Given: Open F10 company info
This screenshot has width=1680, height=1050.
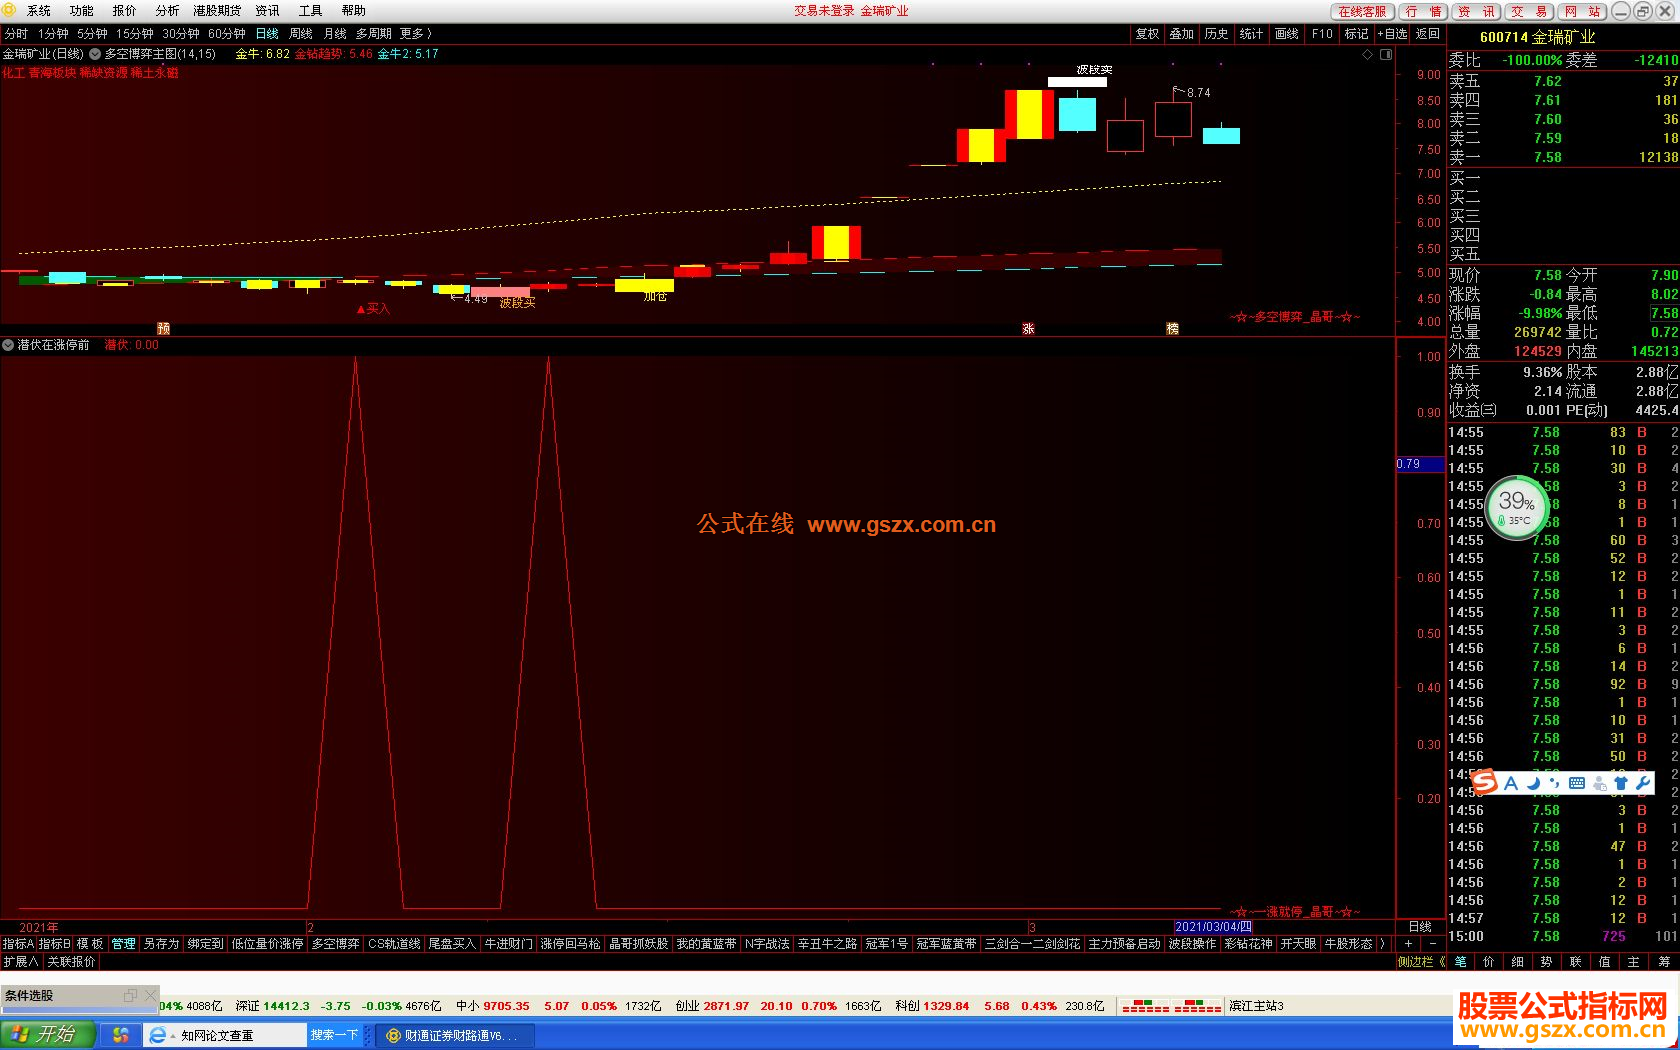Looking at the screenshot, I should [x=1322, y=34].
